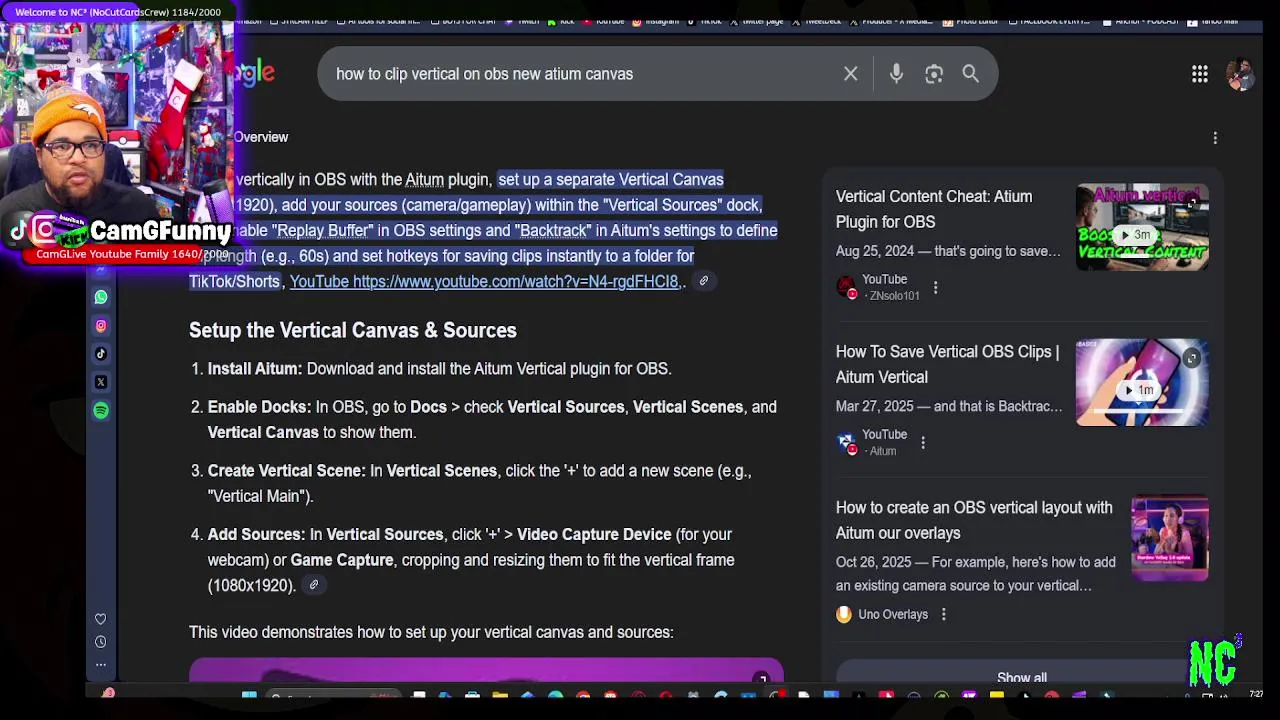The image size is (1280, 720).
Task: Open AI Overview three-dot options menu
Action: 1215,138
